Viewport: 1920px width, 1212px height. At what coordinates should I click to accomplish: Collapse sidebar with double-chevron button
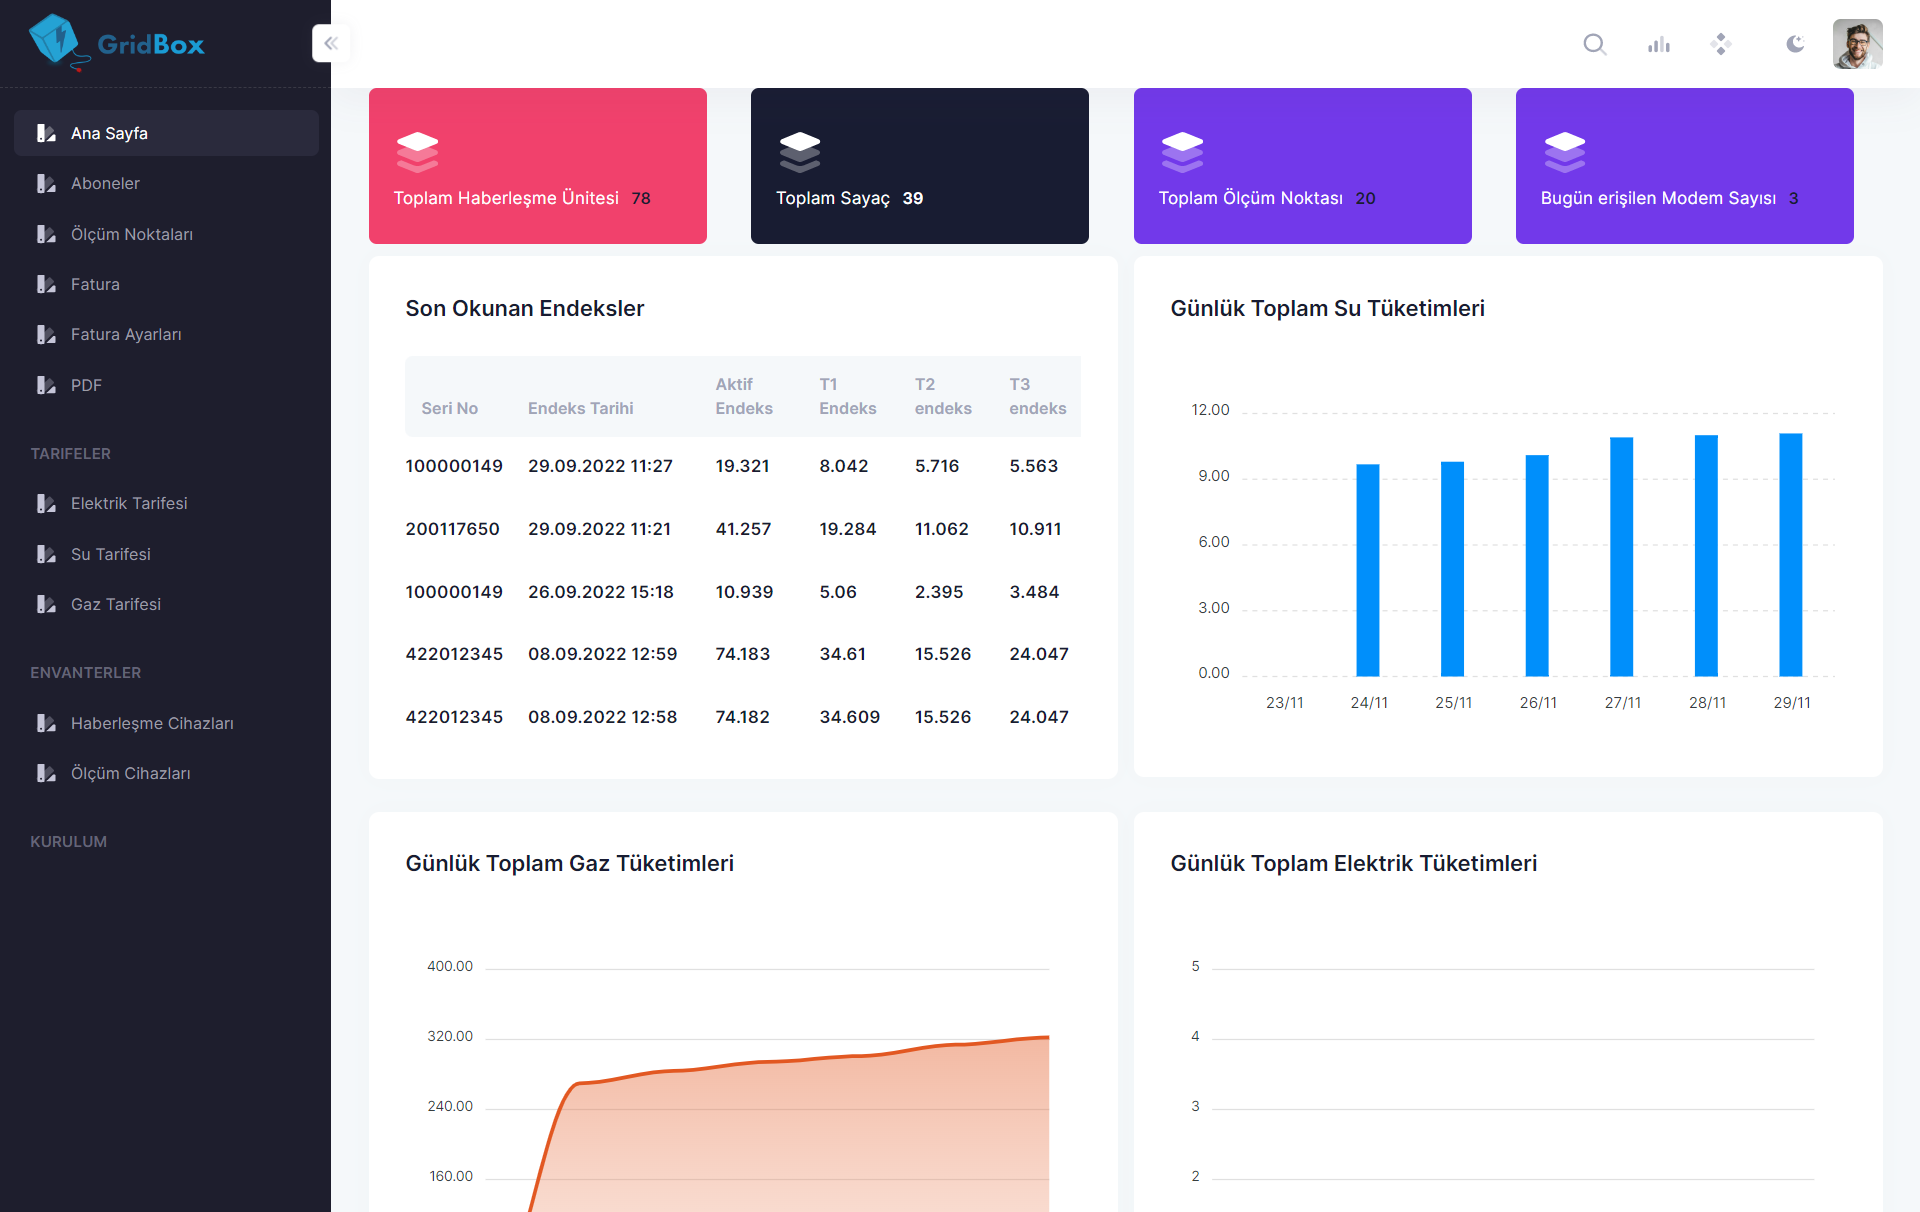point(331,43)
